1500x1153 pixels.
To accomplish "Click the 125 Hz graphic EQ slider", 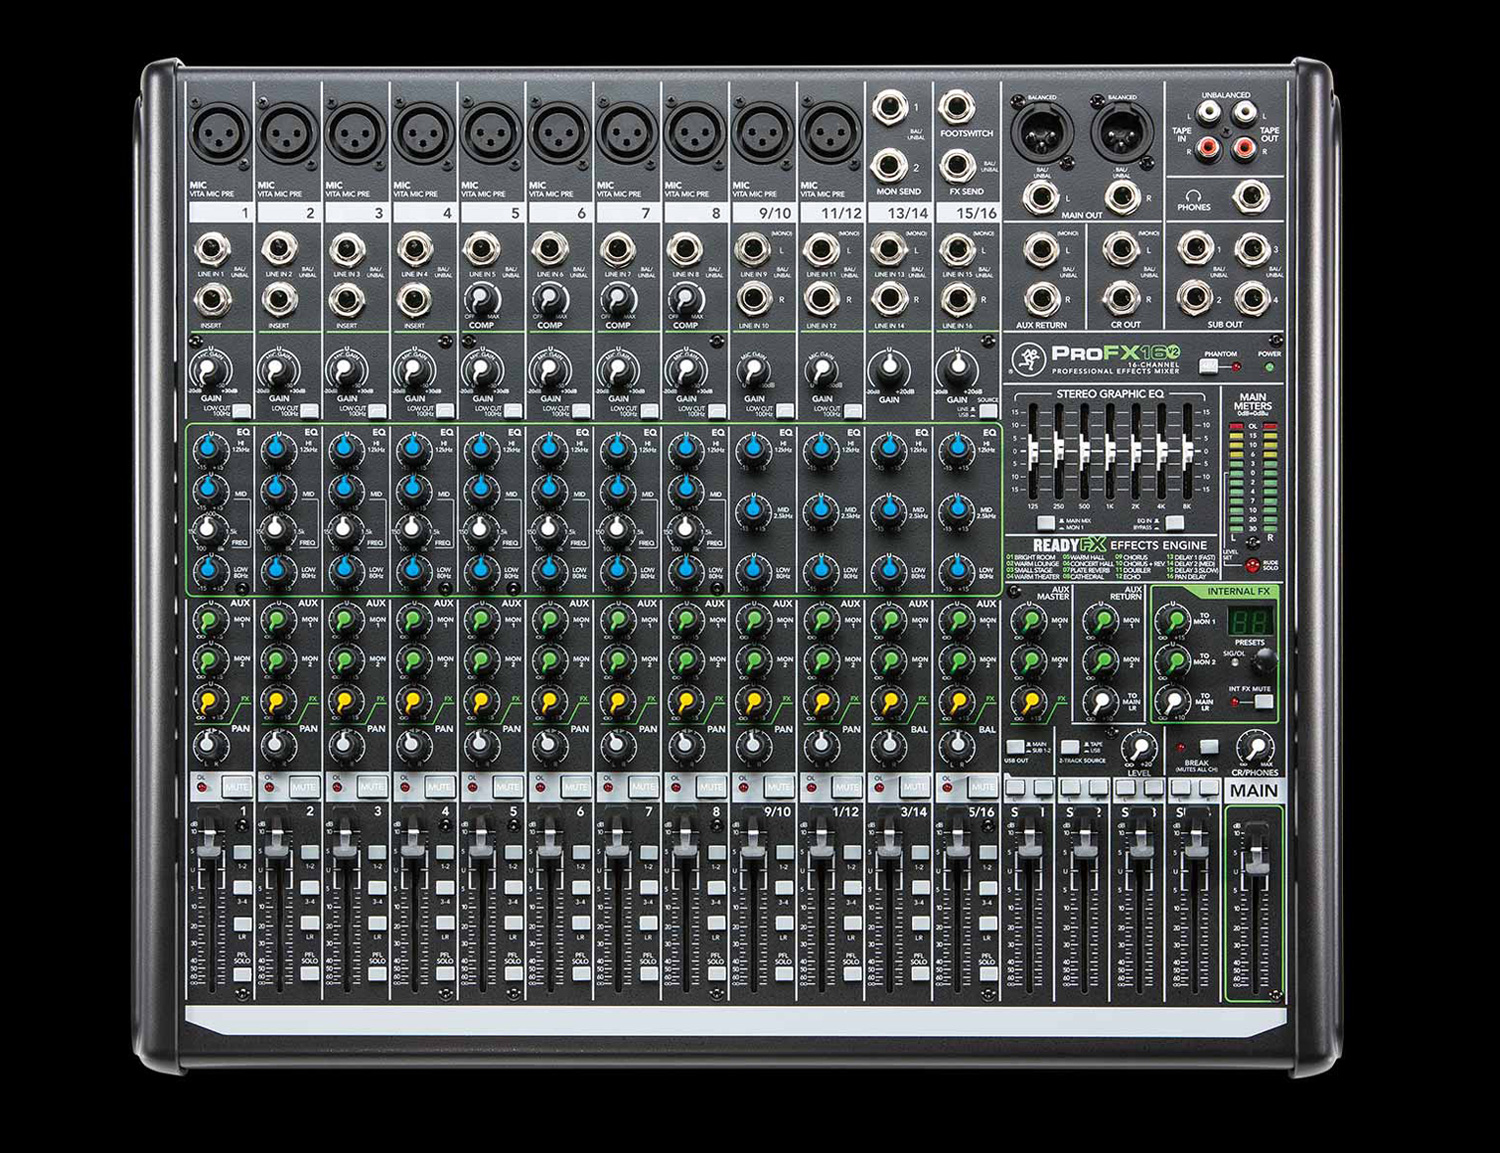I will (x=1032, y=451).
